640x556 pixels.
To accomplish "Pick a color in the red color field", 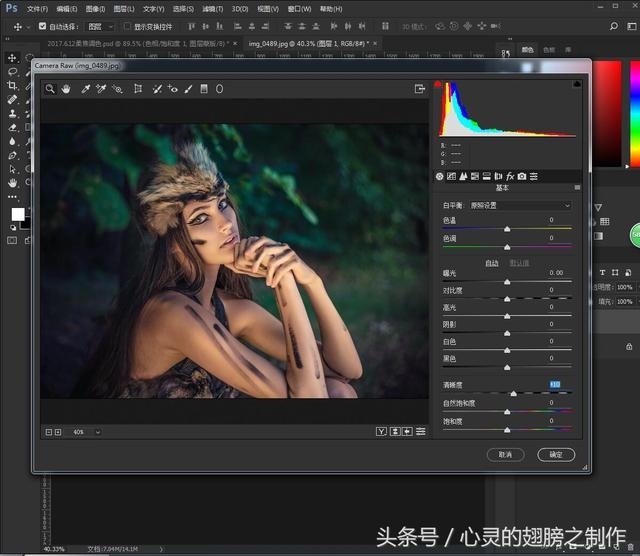I will [x=607, y=113].
